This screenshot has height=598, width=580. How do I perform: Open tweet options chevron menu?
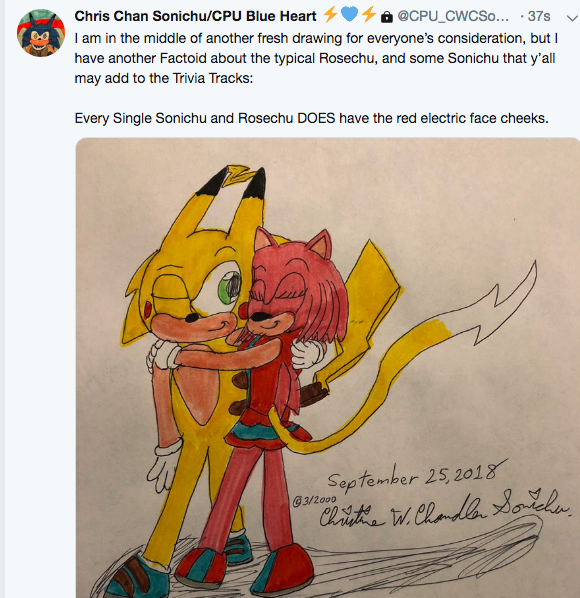click(x=572, y=18)
